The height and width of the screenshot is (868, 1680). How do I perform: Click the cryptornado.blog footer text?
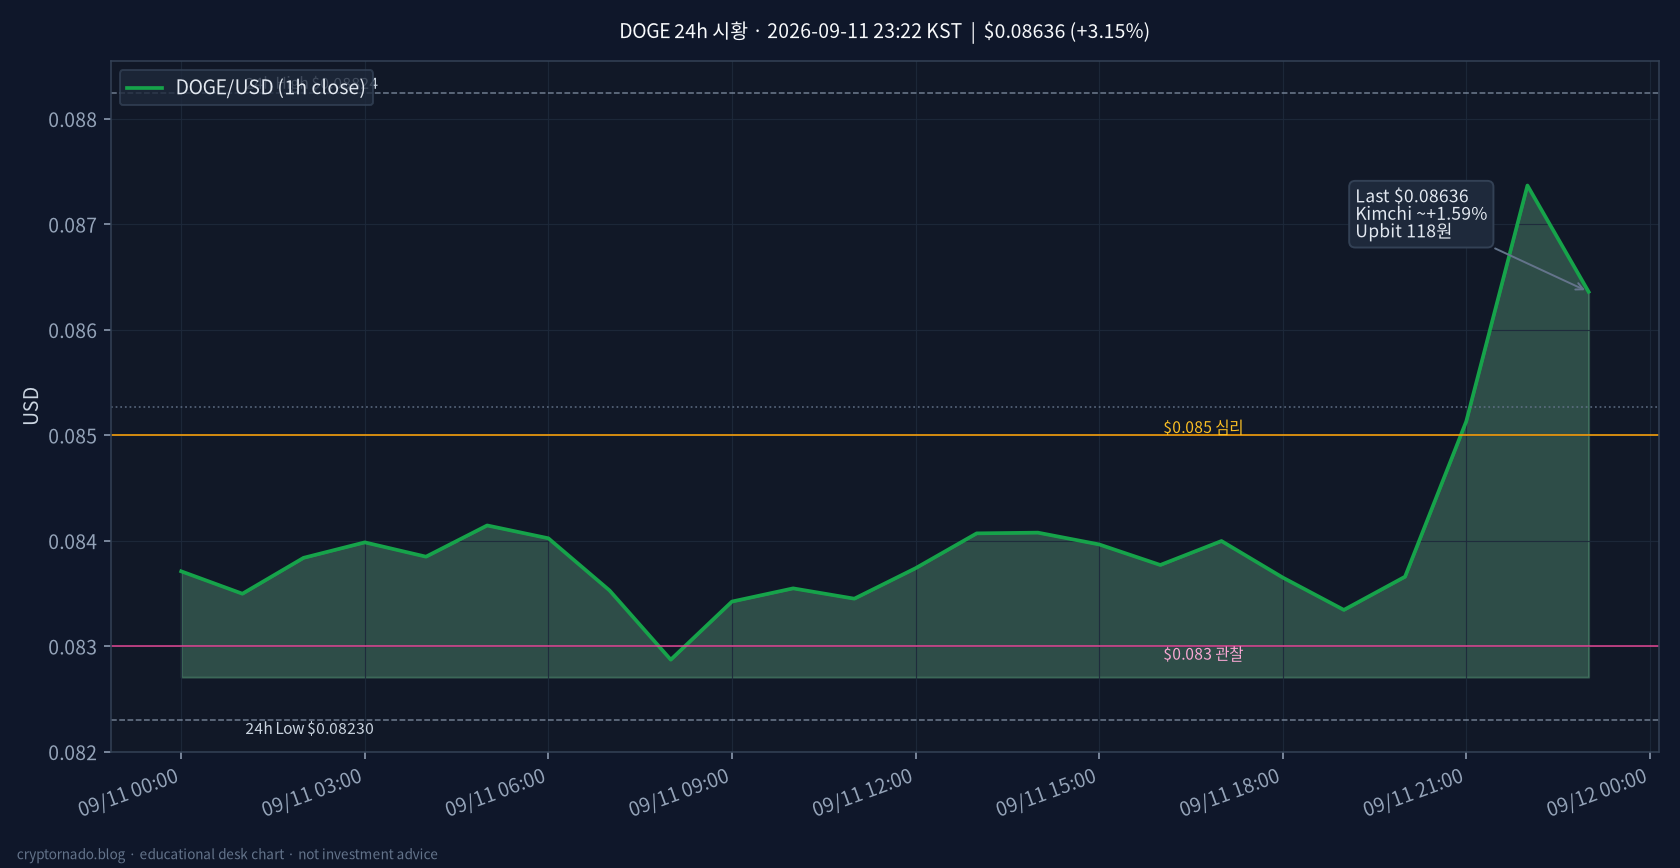tap(227, 854)
